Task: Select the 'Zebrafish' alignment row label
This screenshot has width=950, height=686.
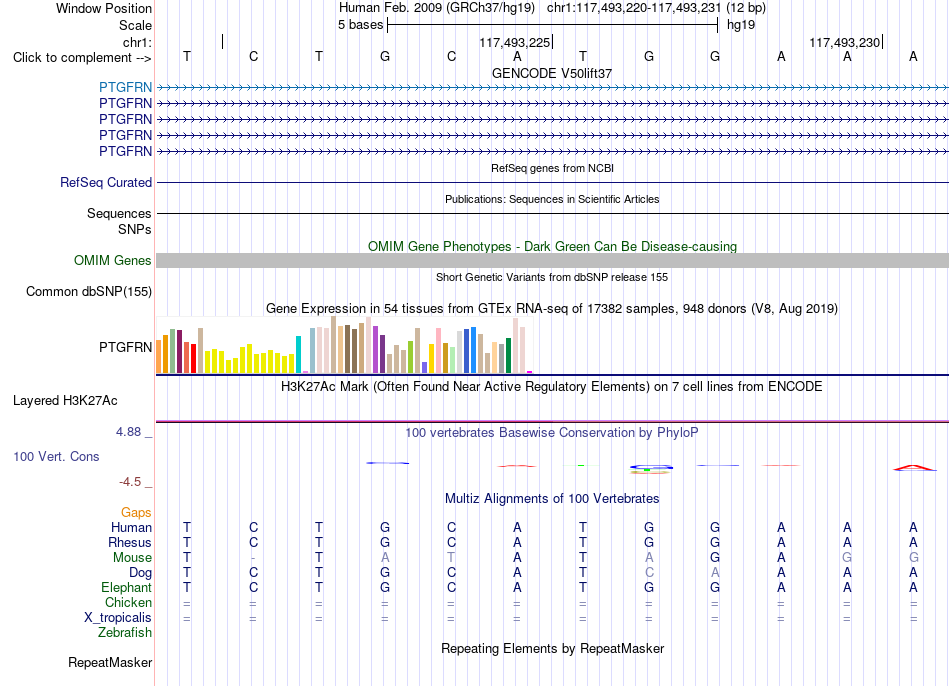Action: click(125, 632)
